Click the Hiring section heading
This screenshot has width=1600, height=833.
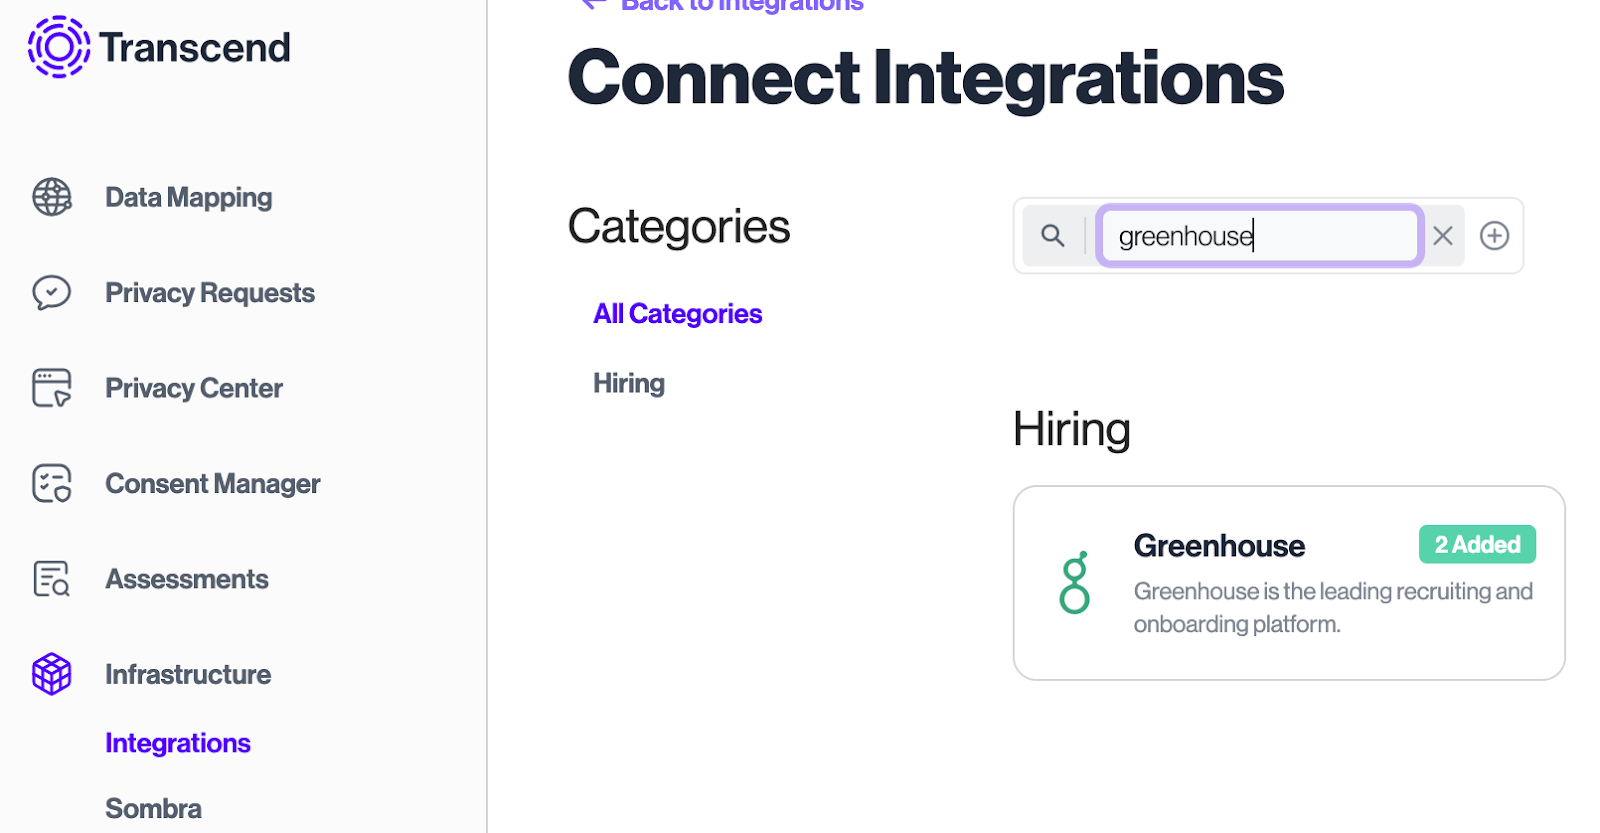pyautogui.click(x=1071, y=430)
